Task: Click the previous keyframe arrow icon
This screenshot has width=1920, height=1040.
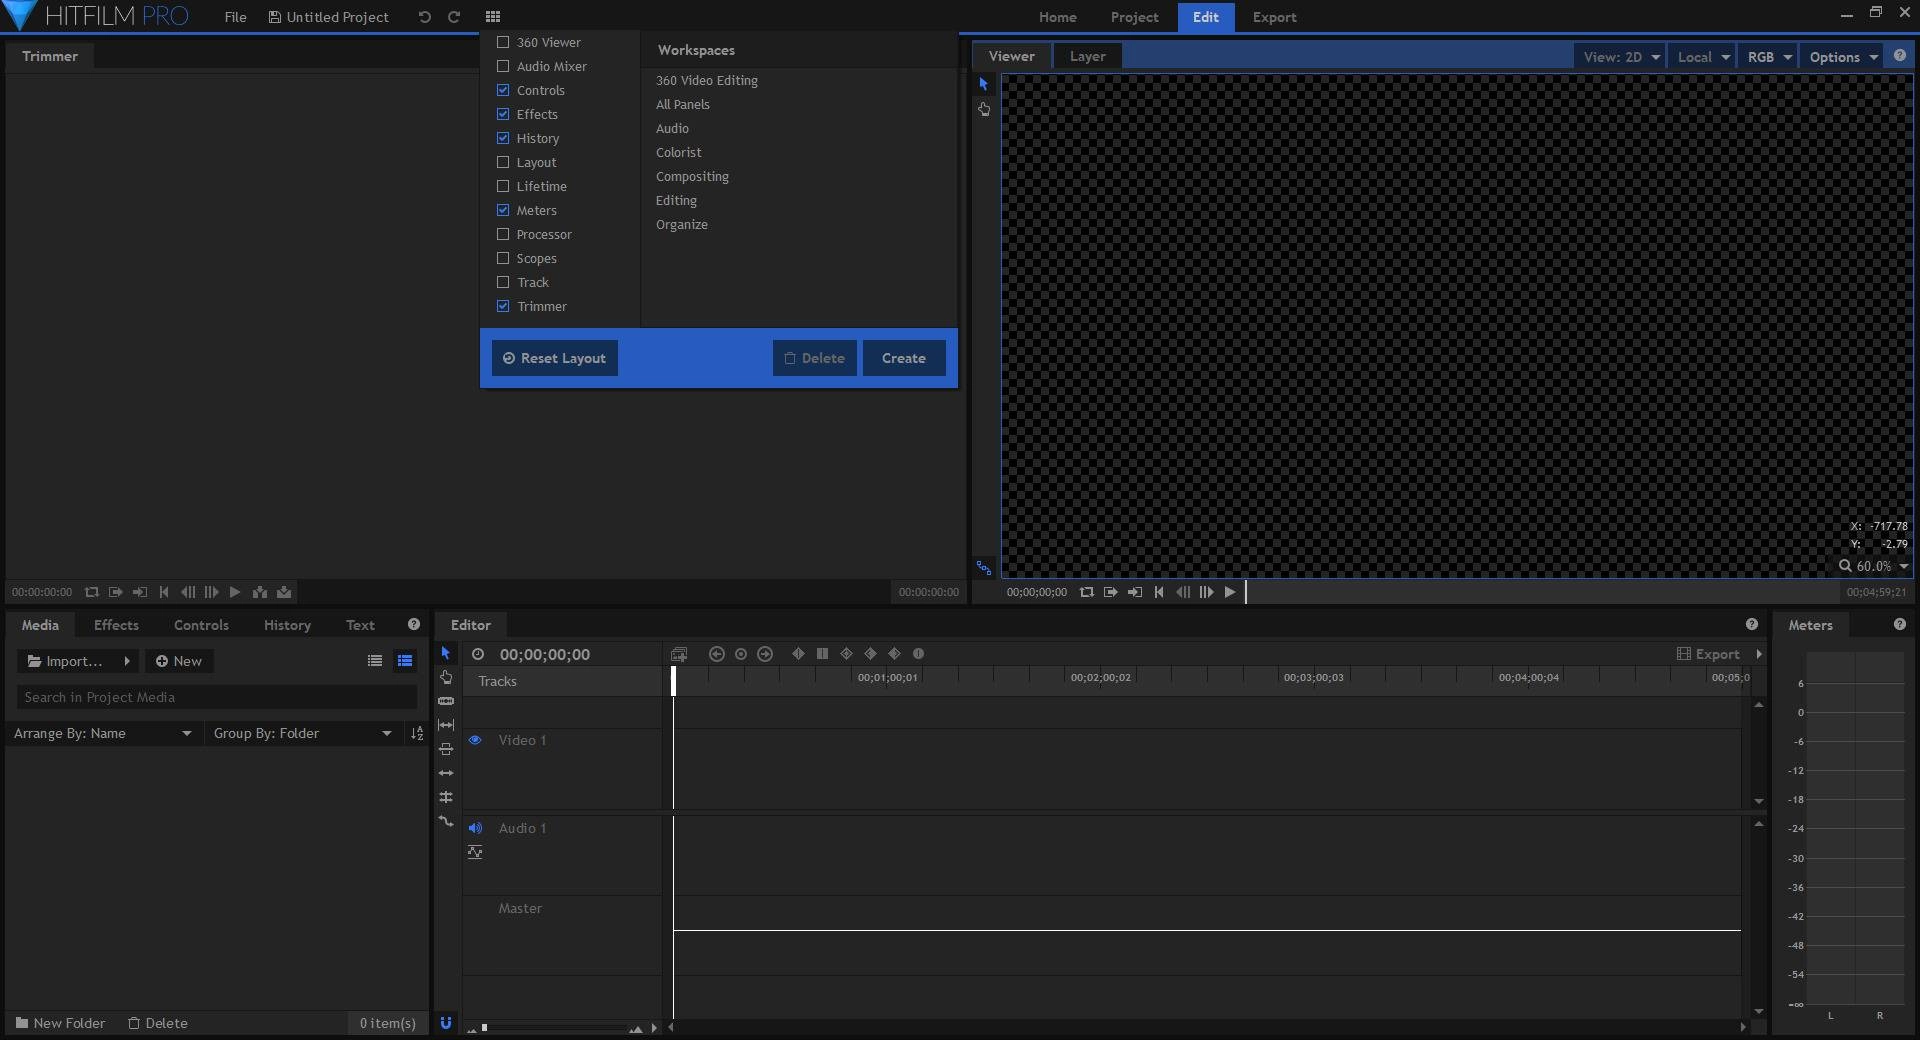Action: tap(717, 654)
